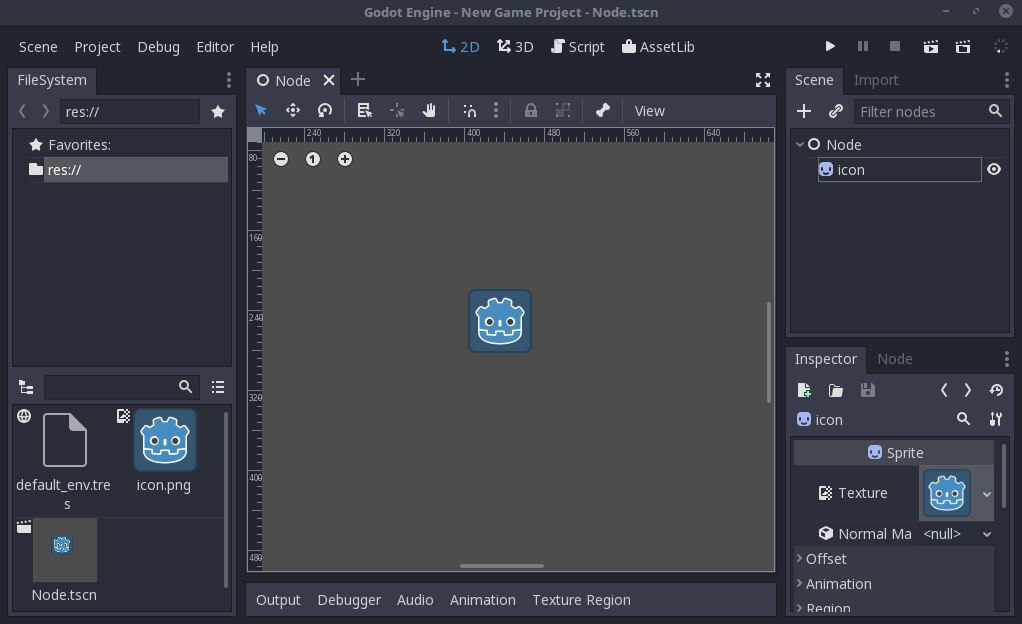1022x624 pixels.
Task: Select the icon.png thumbnail in FileSystem
Action: 163,439
